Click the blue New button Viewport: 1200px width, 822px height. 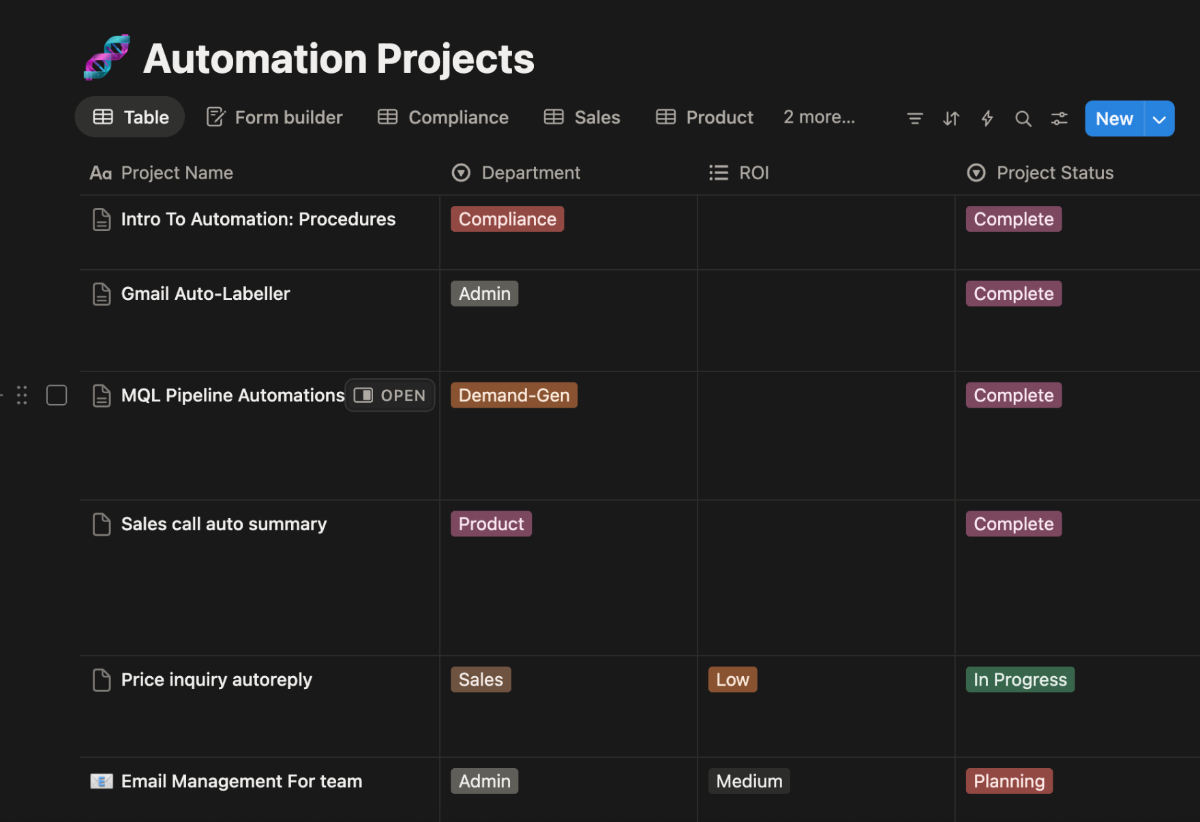point(1114,118)
